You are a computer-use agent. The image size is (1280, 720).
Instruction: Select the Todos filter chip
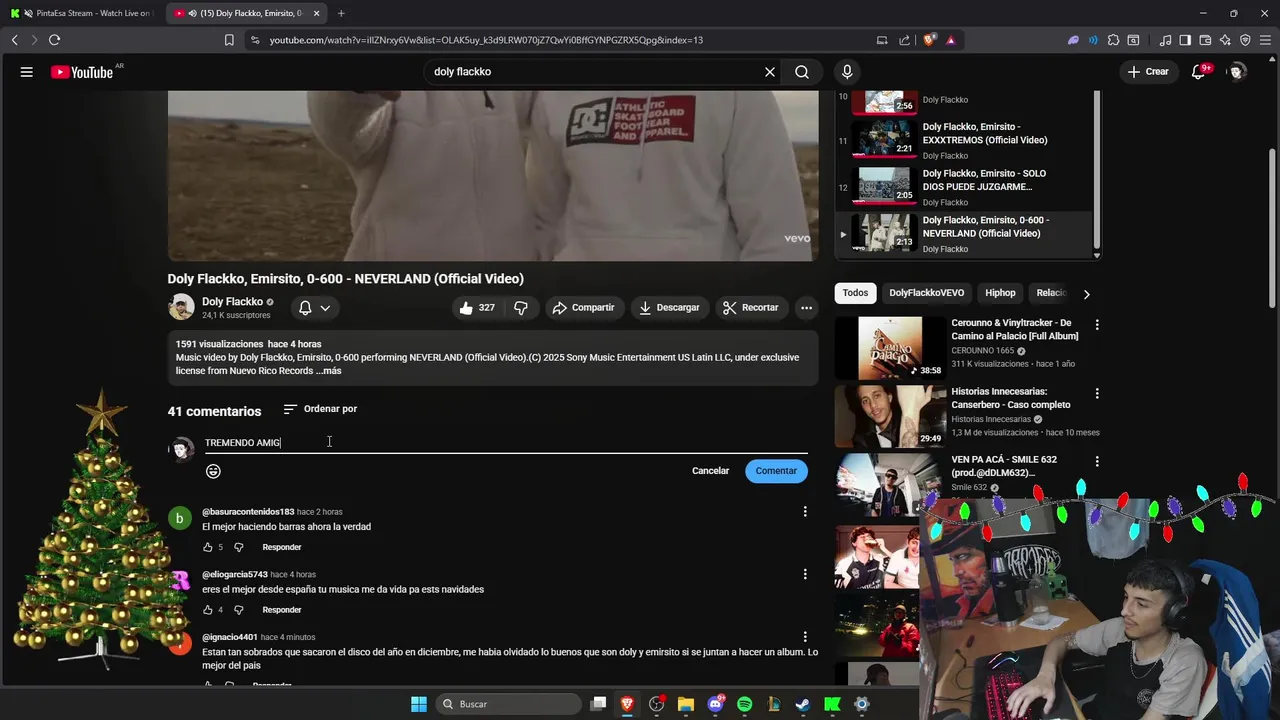[x=855, y=293]
